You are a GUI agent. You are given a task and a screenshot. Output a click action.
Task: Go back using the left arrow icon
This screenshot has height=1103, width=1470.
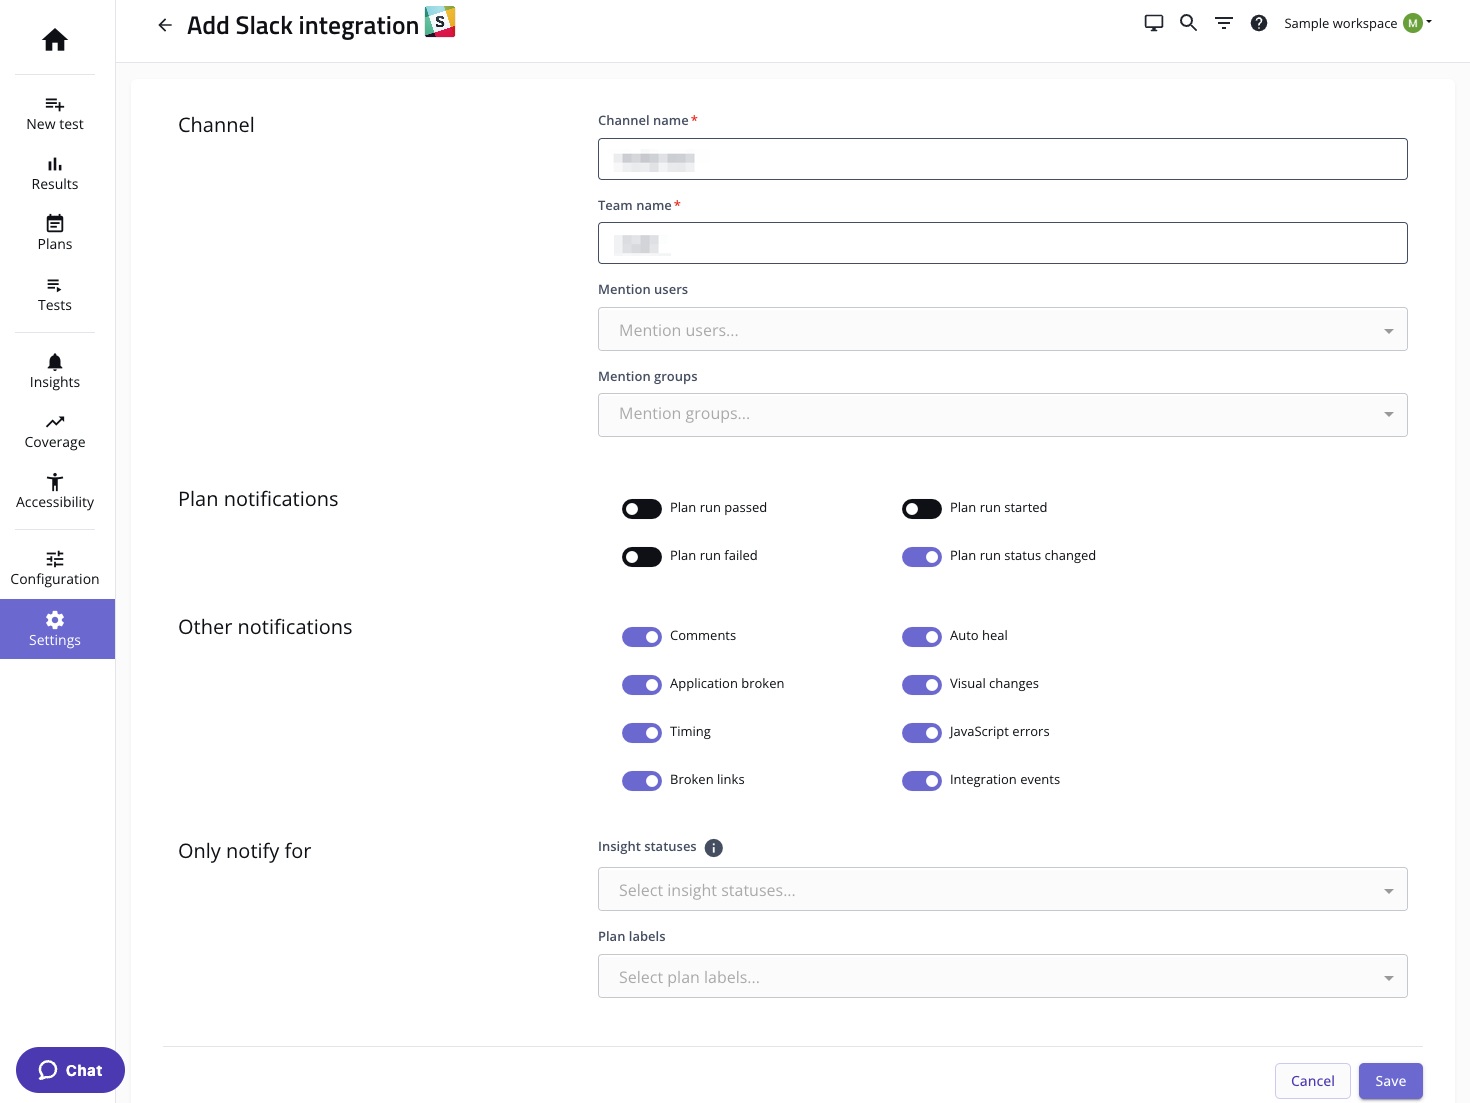click(x=165, y=25)
